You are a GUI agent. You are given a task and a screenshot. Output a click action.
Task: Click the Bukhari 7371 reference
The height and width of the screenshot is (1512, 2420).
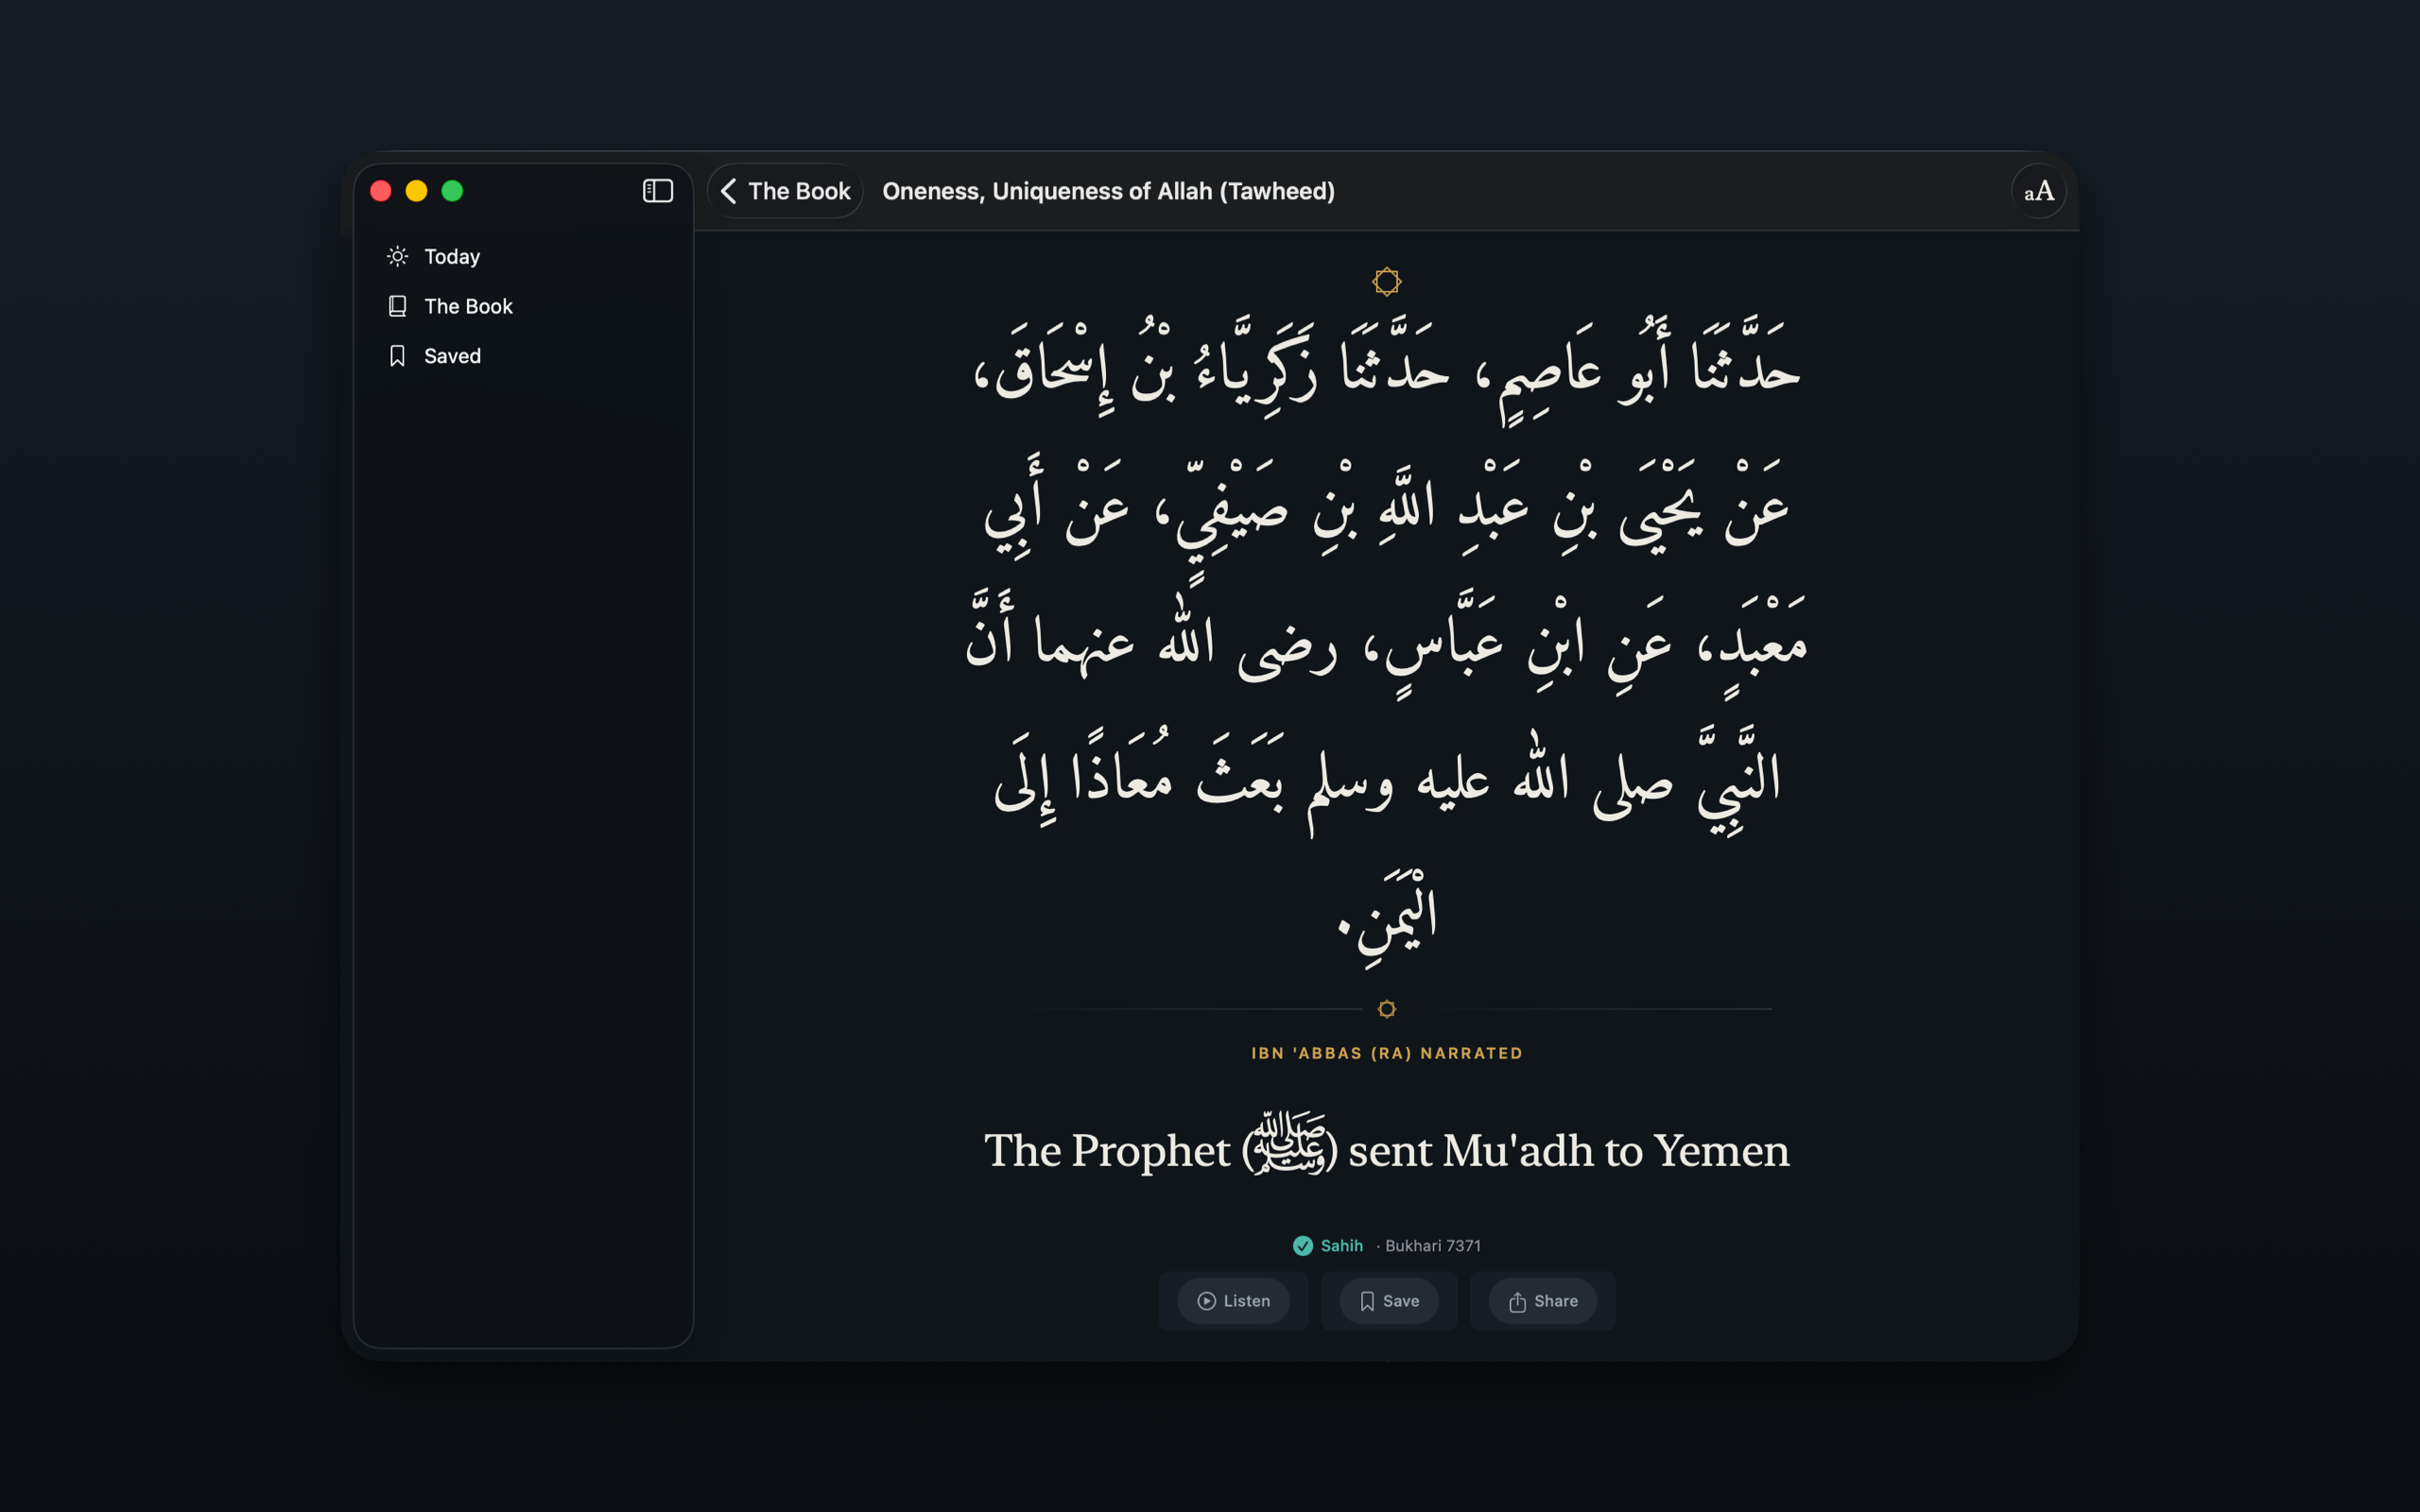click(x=1432, y=1245)
